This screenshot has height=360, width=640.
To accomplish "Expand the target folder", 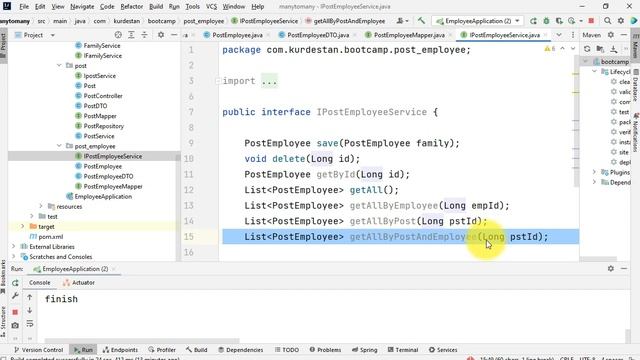I will tap(23, 227).
